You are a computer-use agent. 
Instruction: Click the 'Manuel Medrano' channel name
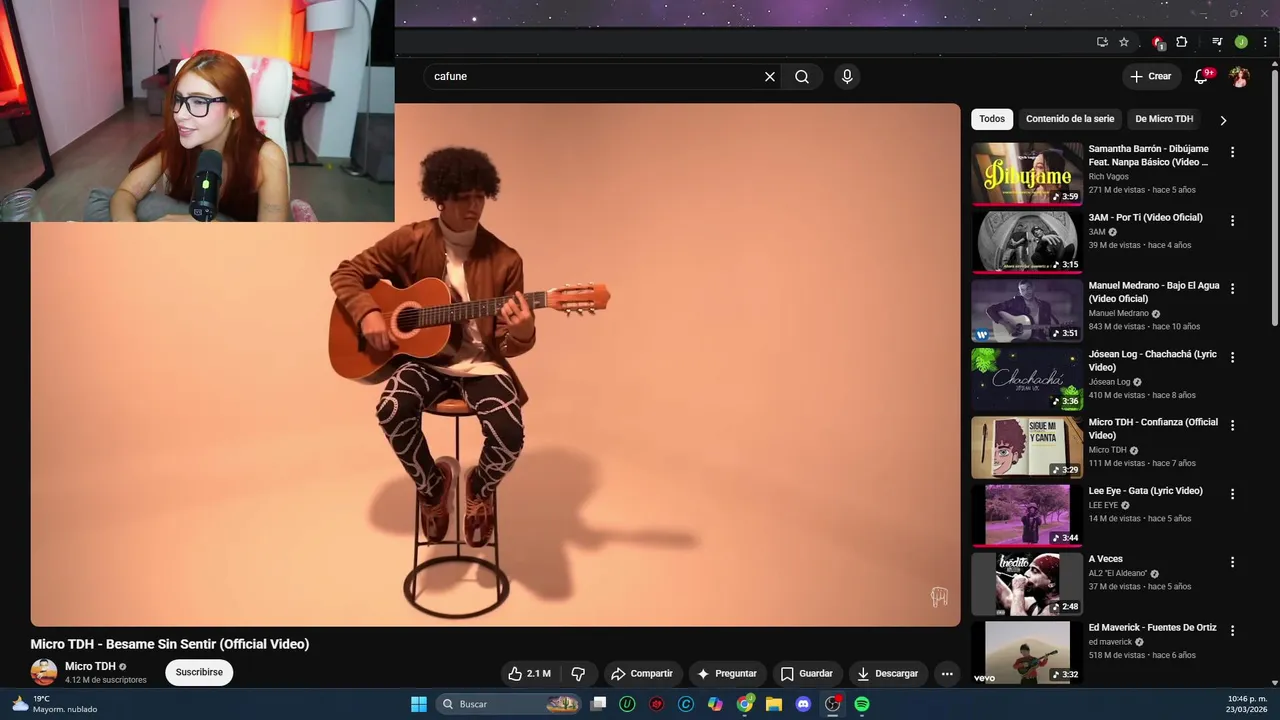[1119, 314]
